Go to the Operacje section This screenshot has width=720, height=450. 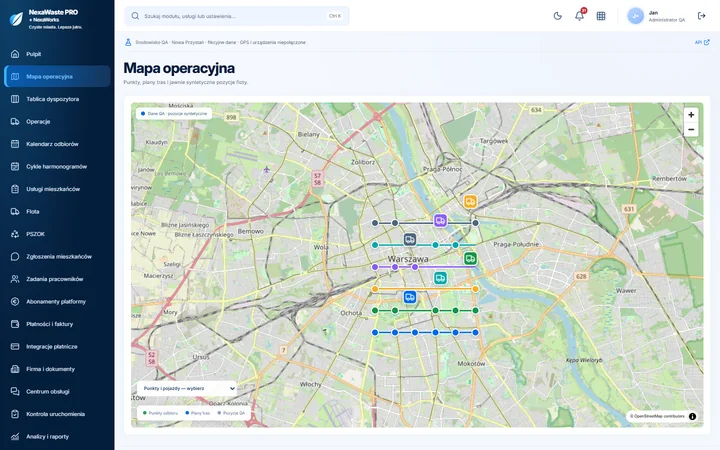pyautogui.click(x=57, y=121)
